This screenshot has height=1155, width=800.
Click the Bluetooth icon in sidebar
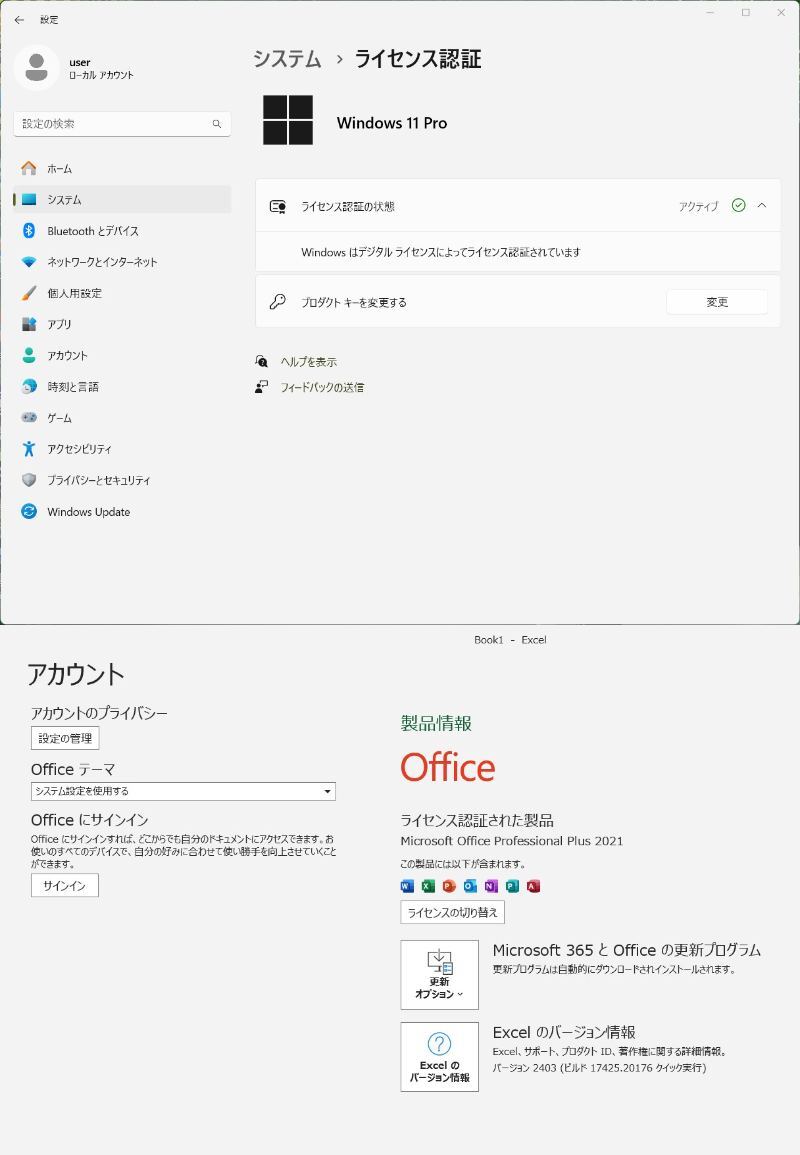click(29, 231)
